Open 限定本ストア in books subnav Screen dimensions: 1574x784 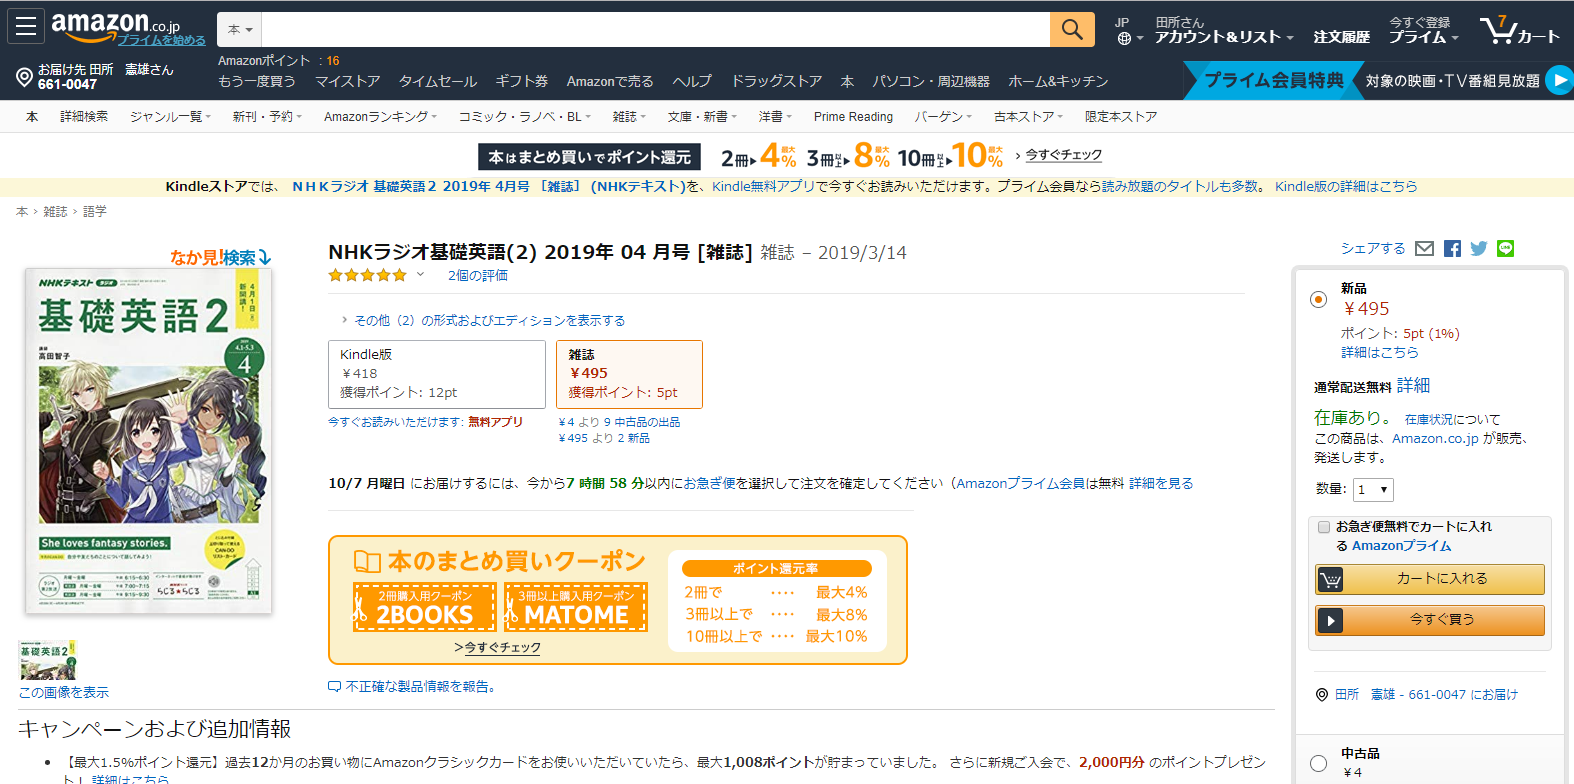pos(1121,117)
